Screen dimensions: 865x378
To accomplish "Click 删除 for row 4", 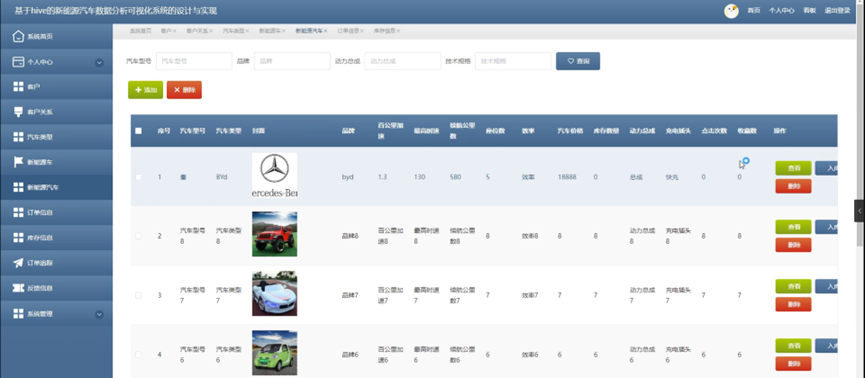I will [793, 364].
